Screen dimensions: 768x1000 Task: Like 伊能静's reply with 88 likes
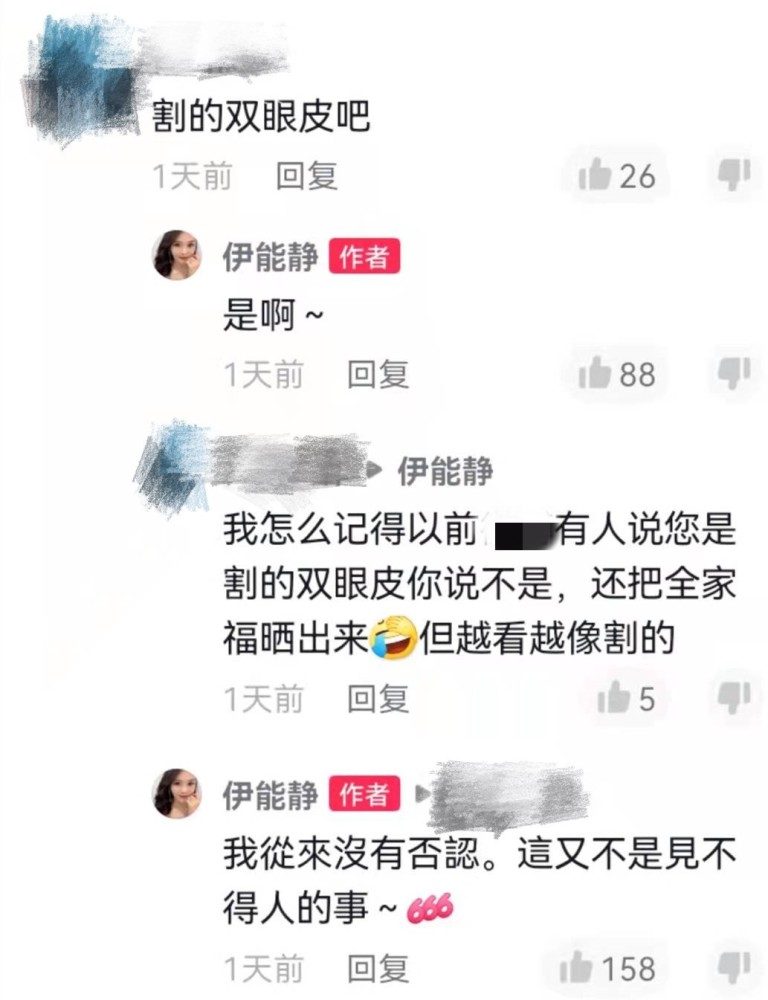(594, 374)
